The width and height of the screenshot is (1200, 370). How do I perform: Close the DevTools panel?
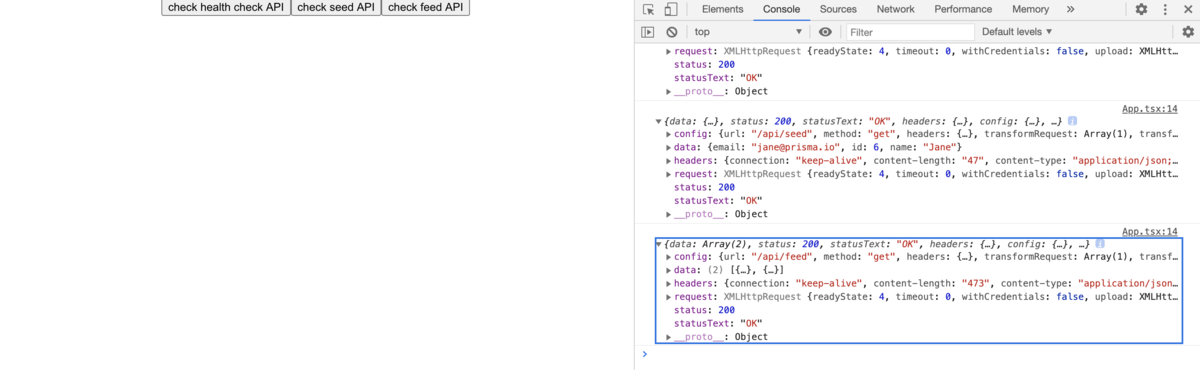(x=1188, y=9)
